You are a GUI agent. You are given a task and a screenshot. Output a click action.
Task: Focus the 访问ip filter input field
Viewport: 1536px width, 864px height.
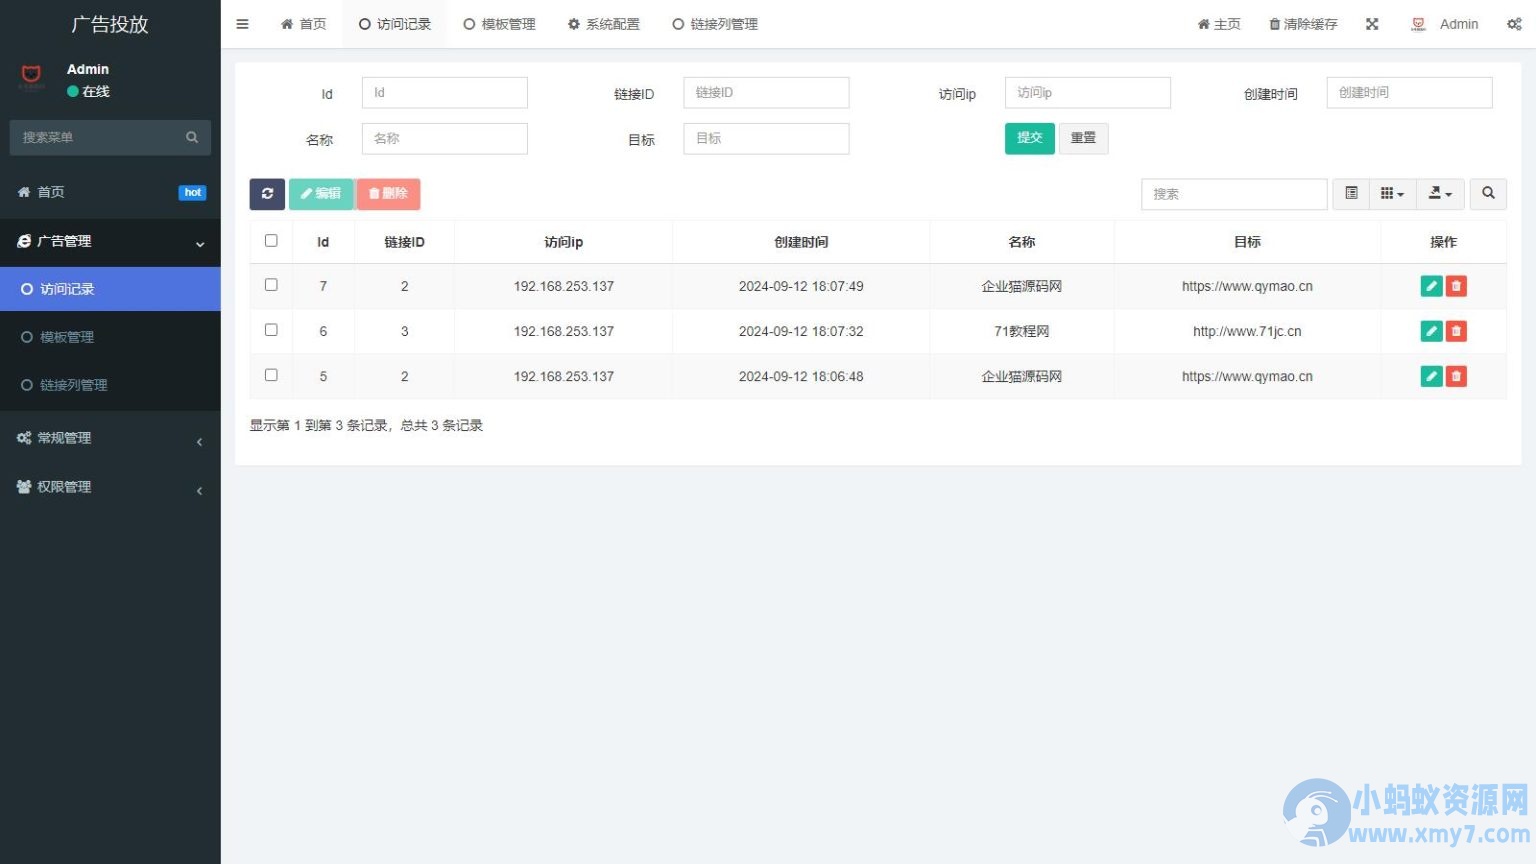(x=1087, y=92)
